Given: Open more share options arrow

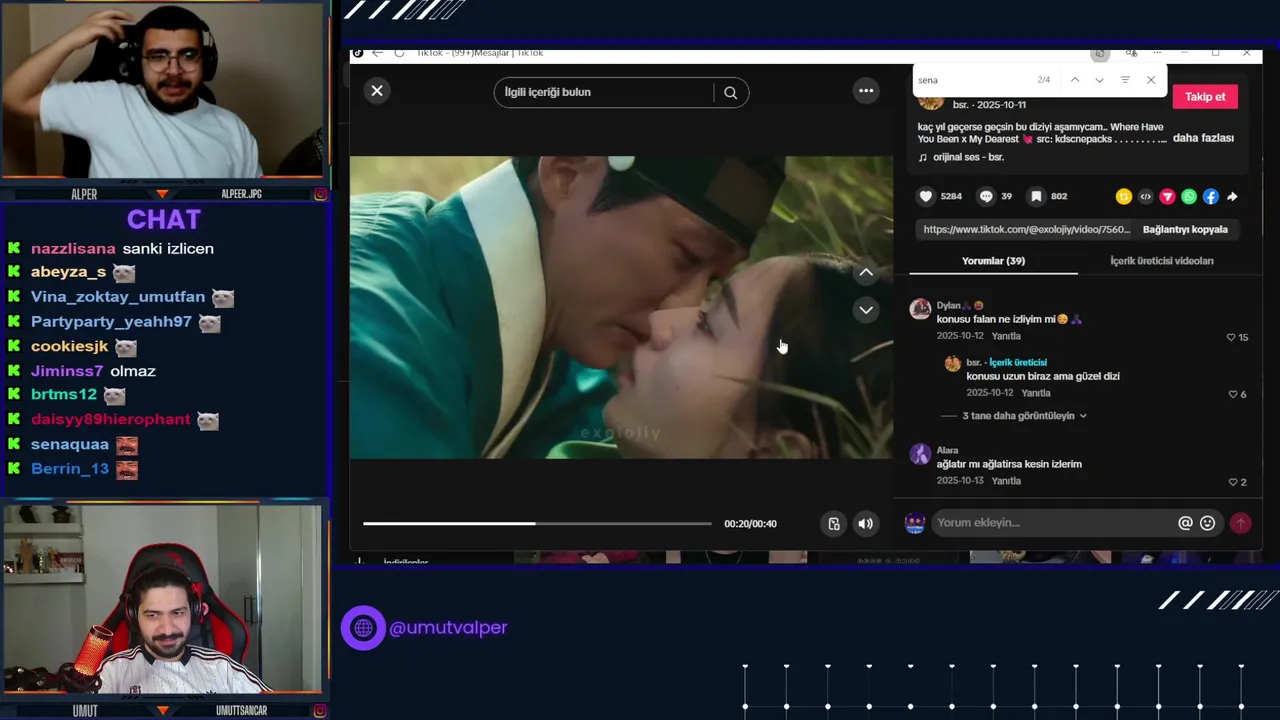Looking at the screenshot, I should click(1232, 197).
